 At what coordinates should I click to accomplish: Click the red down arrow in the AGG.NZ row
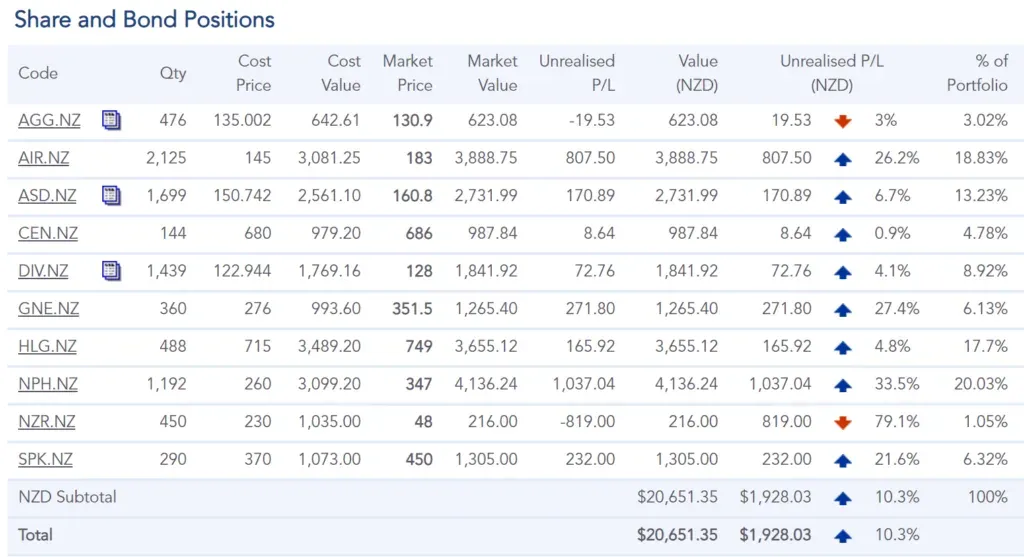(842, 121)
